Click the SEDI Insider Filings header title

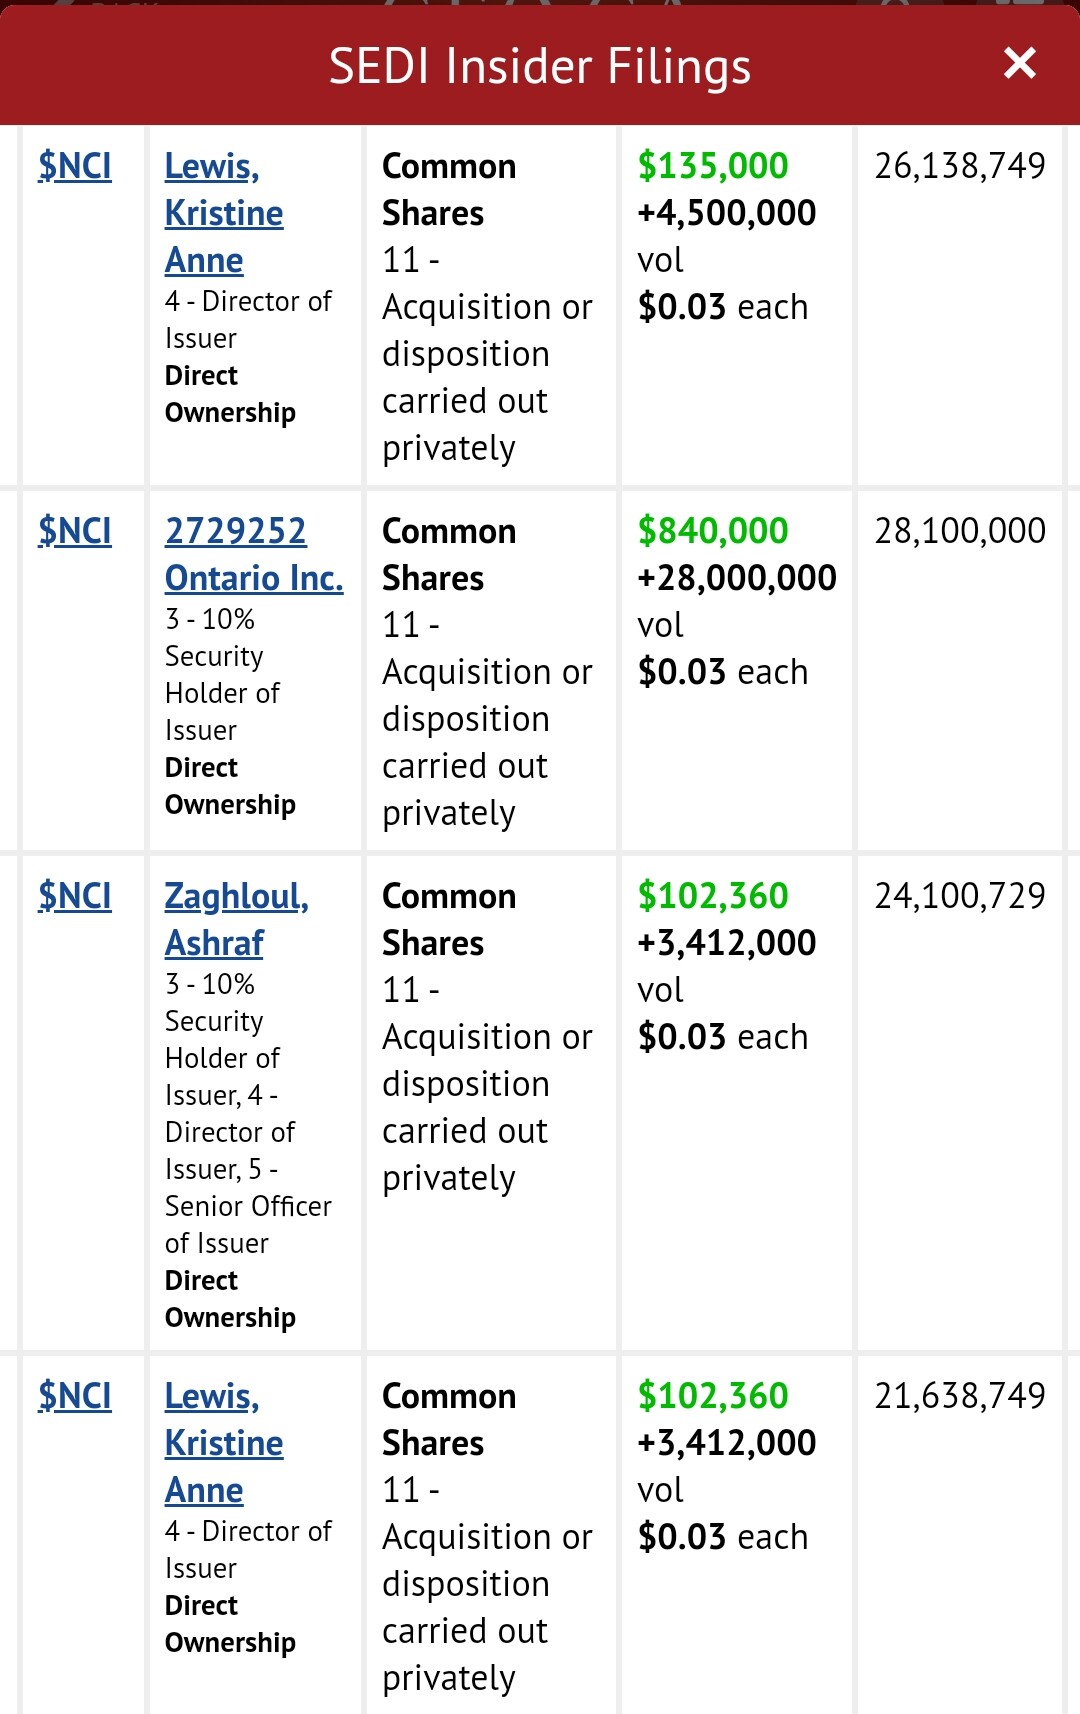click(x=539, y=67)
